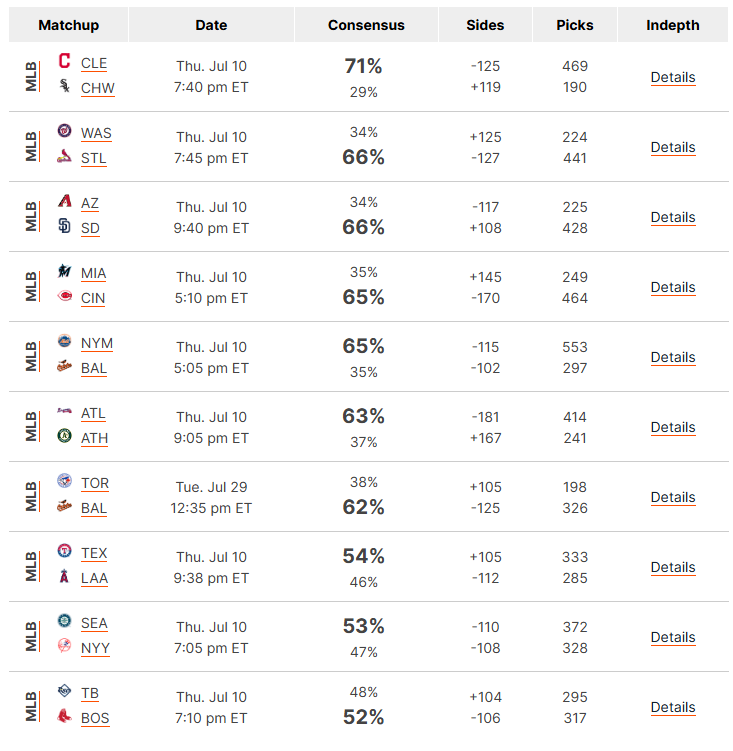This screenshot has height=751, width=733.
Task: Click the Athletics logo beside ATH
Action: tap(64, 435)
